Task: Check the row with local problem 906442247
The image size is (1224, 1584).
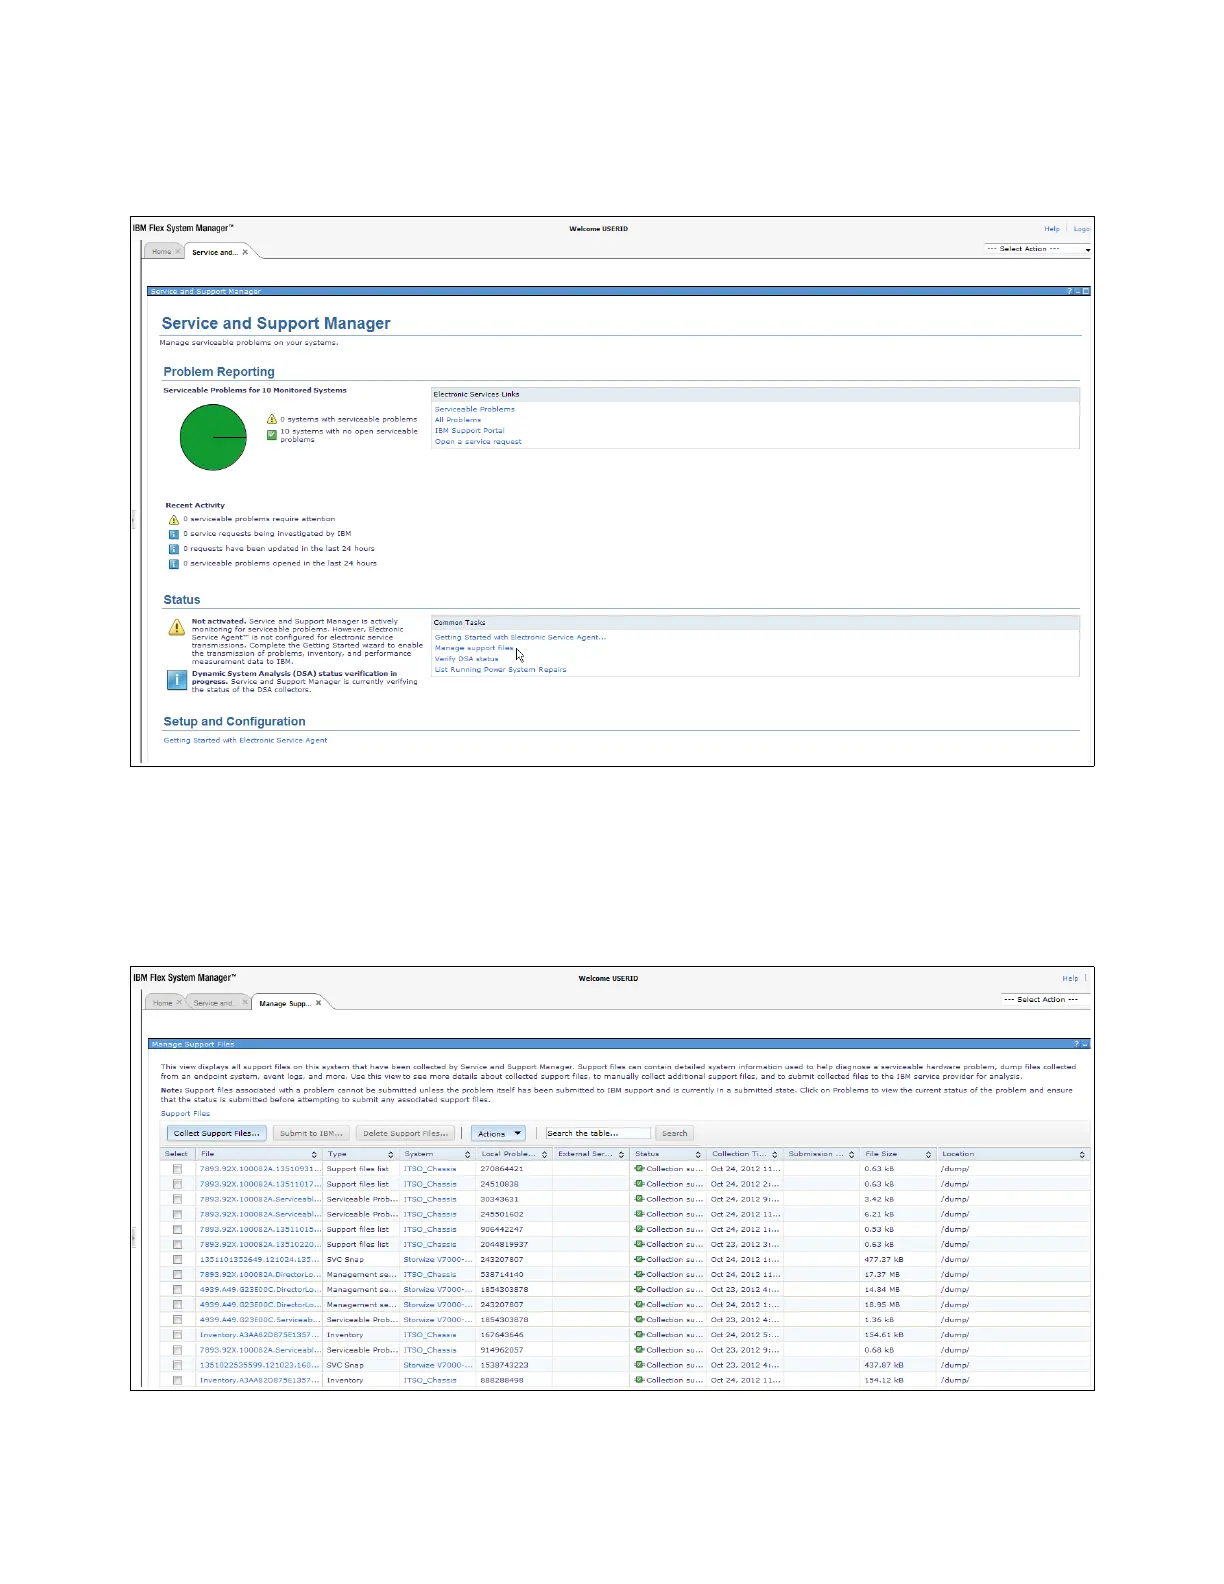Action: point(177,1229)
